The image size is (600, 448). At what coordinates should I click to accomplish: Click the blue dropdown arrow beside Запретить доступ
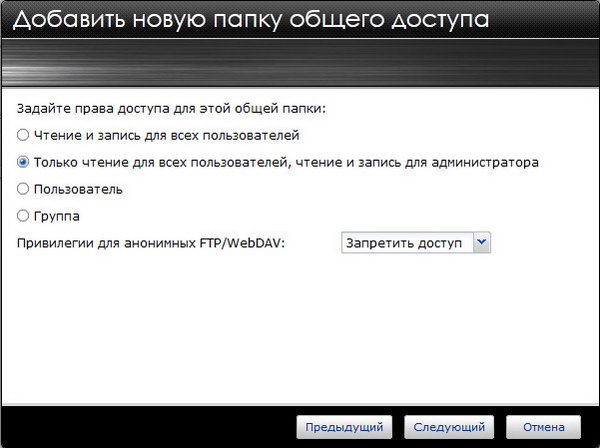click(481, 242)
